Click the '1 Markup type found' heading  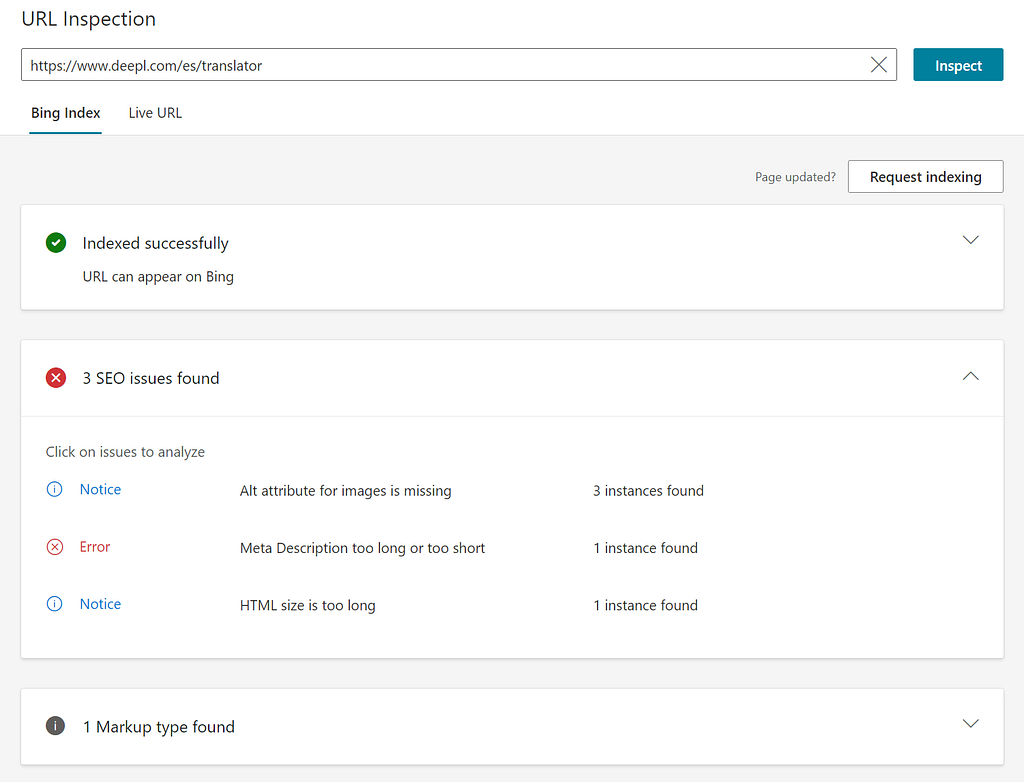point(159,726)
